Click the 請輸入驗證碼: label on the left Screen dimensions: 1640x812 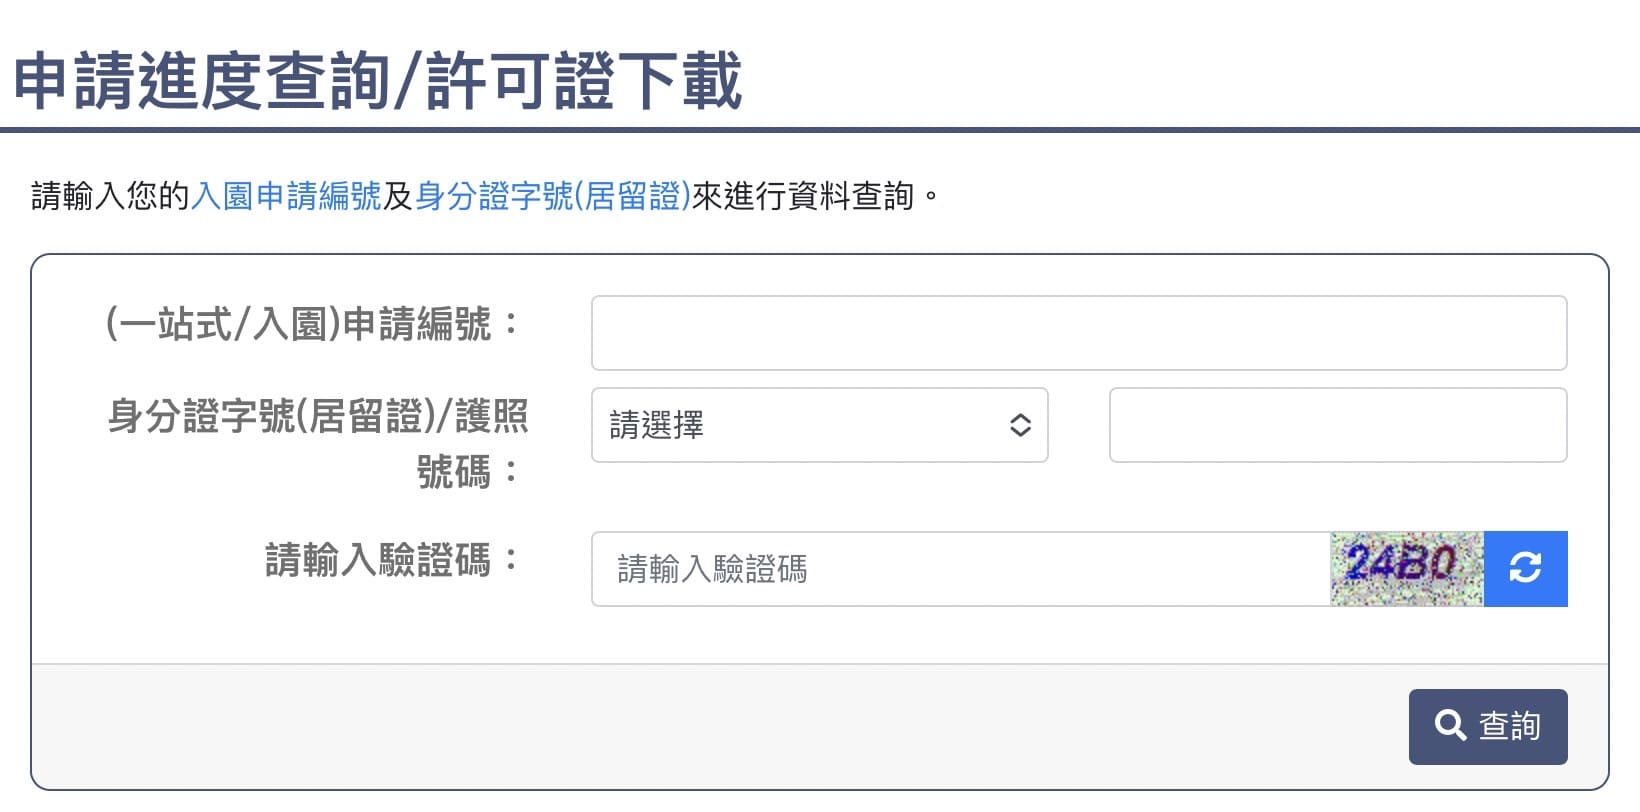pyautogui.click(x=393, y=560)
